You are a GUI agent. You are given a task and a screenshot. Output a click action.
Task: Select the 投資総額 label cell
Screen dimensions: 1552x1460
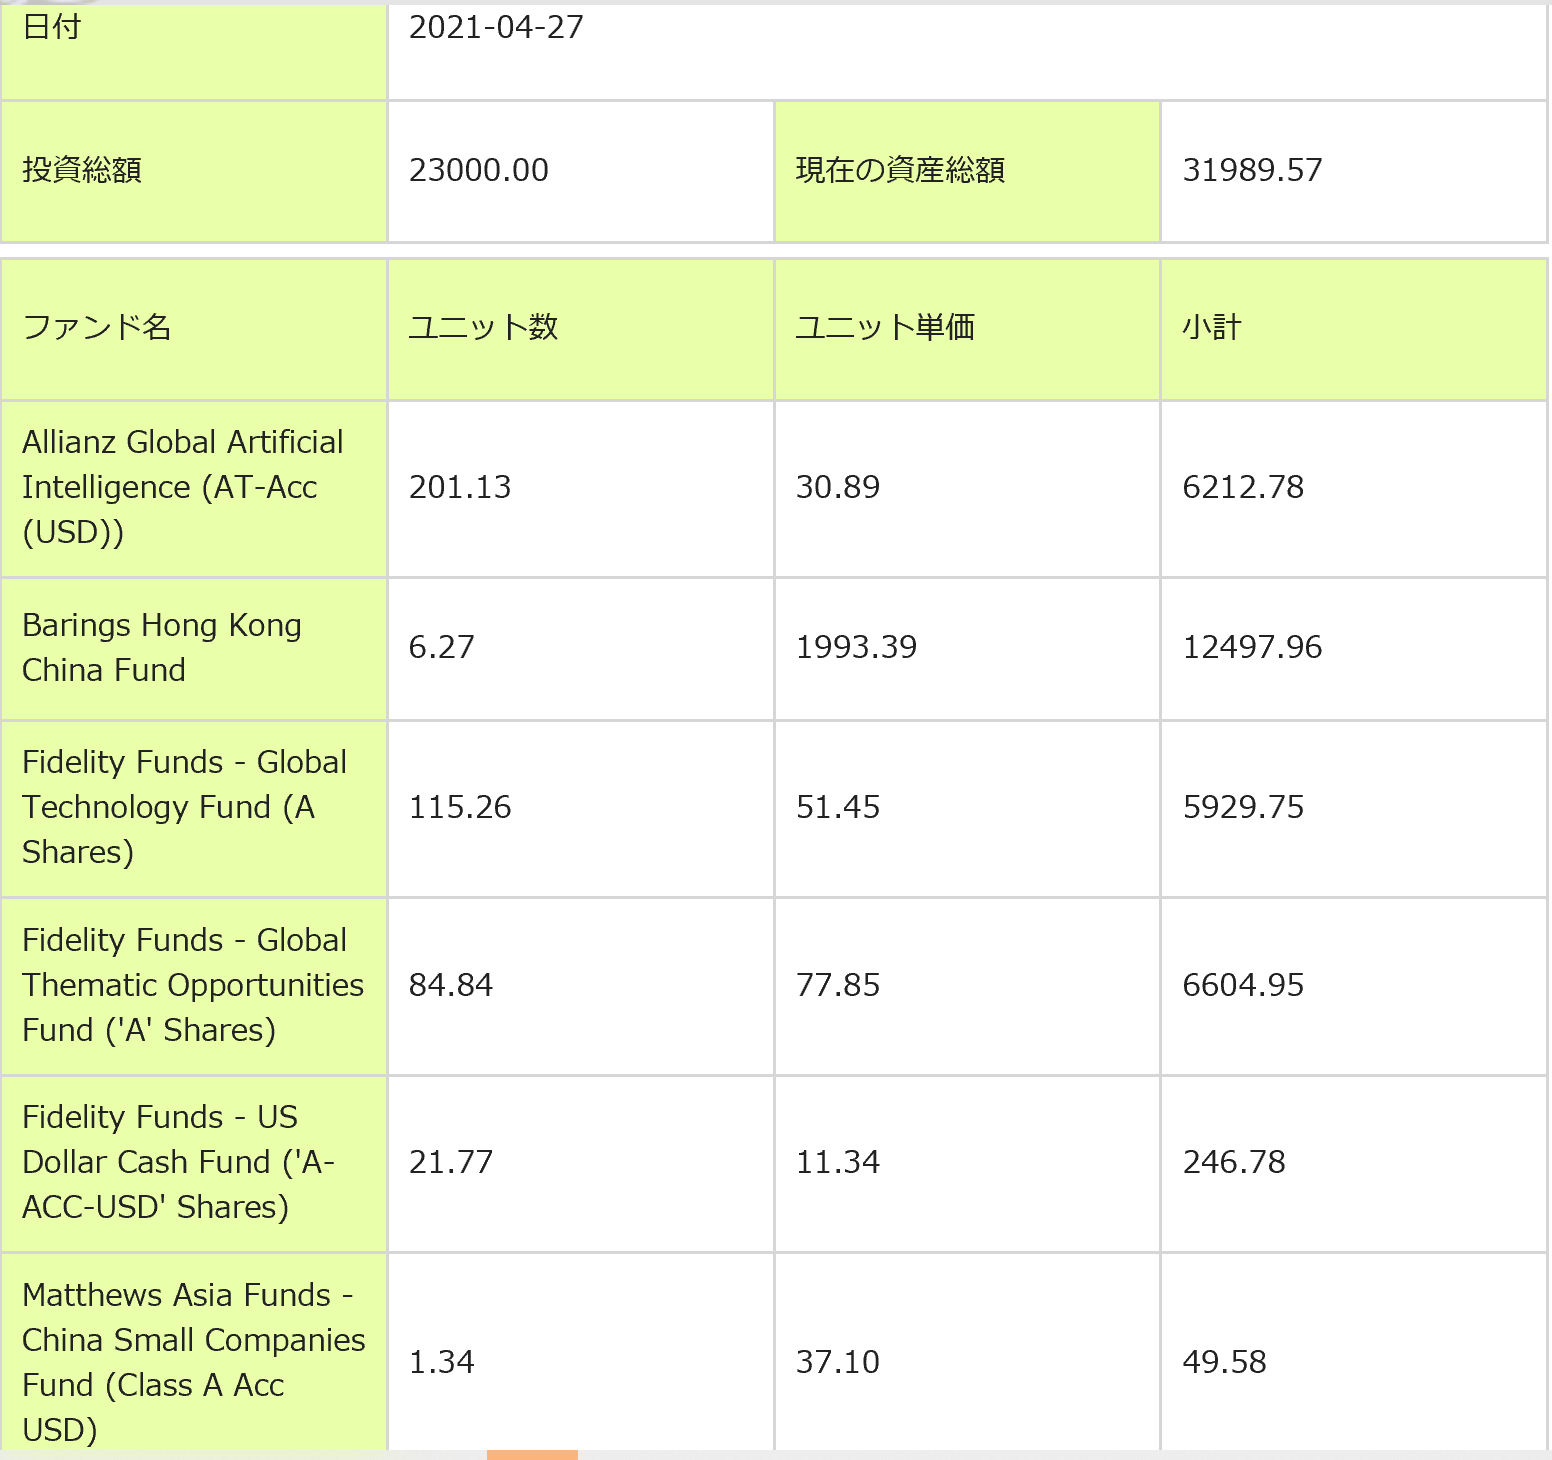82,170
